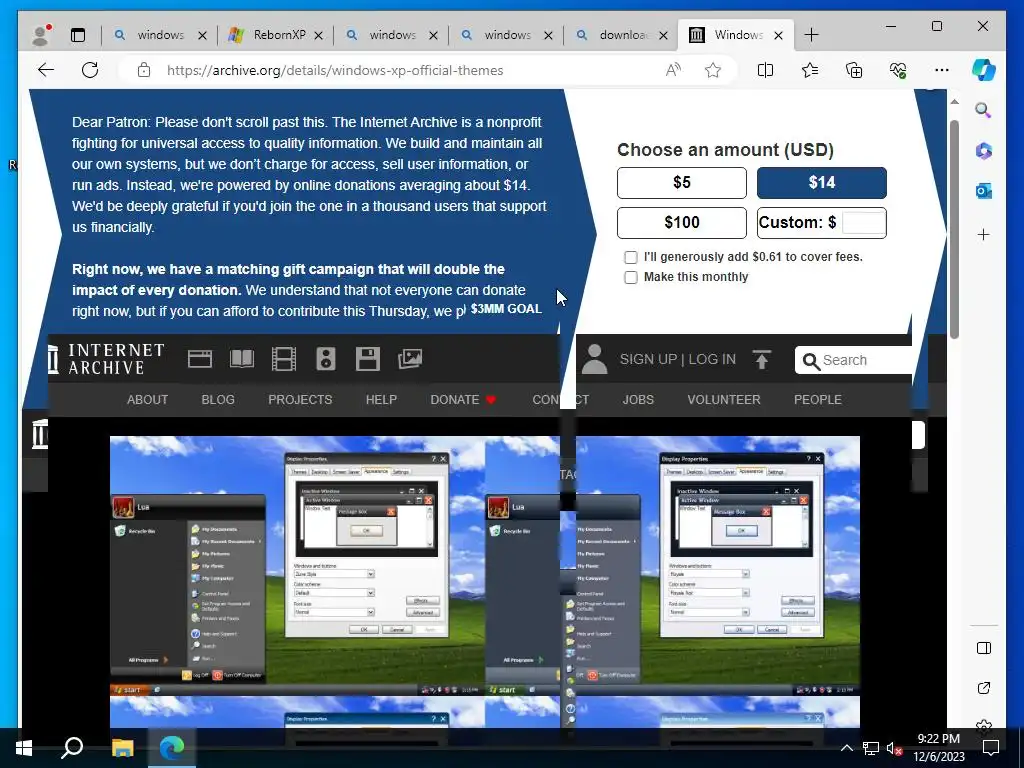Image resolution: width=1024 pixels, height=768 pixels.
Task: Open the Internet Archive software floppy icon
Action: point(368,359)
